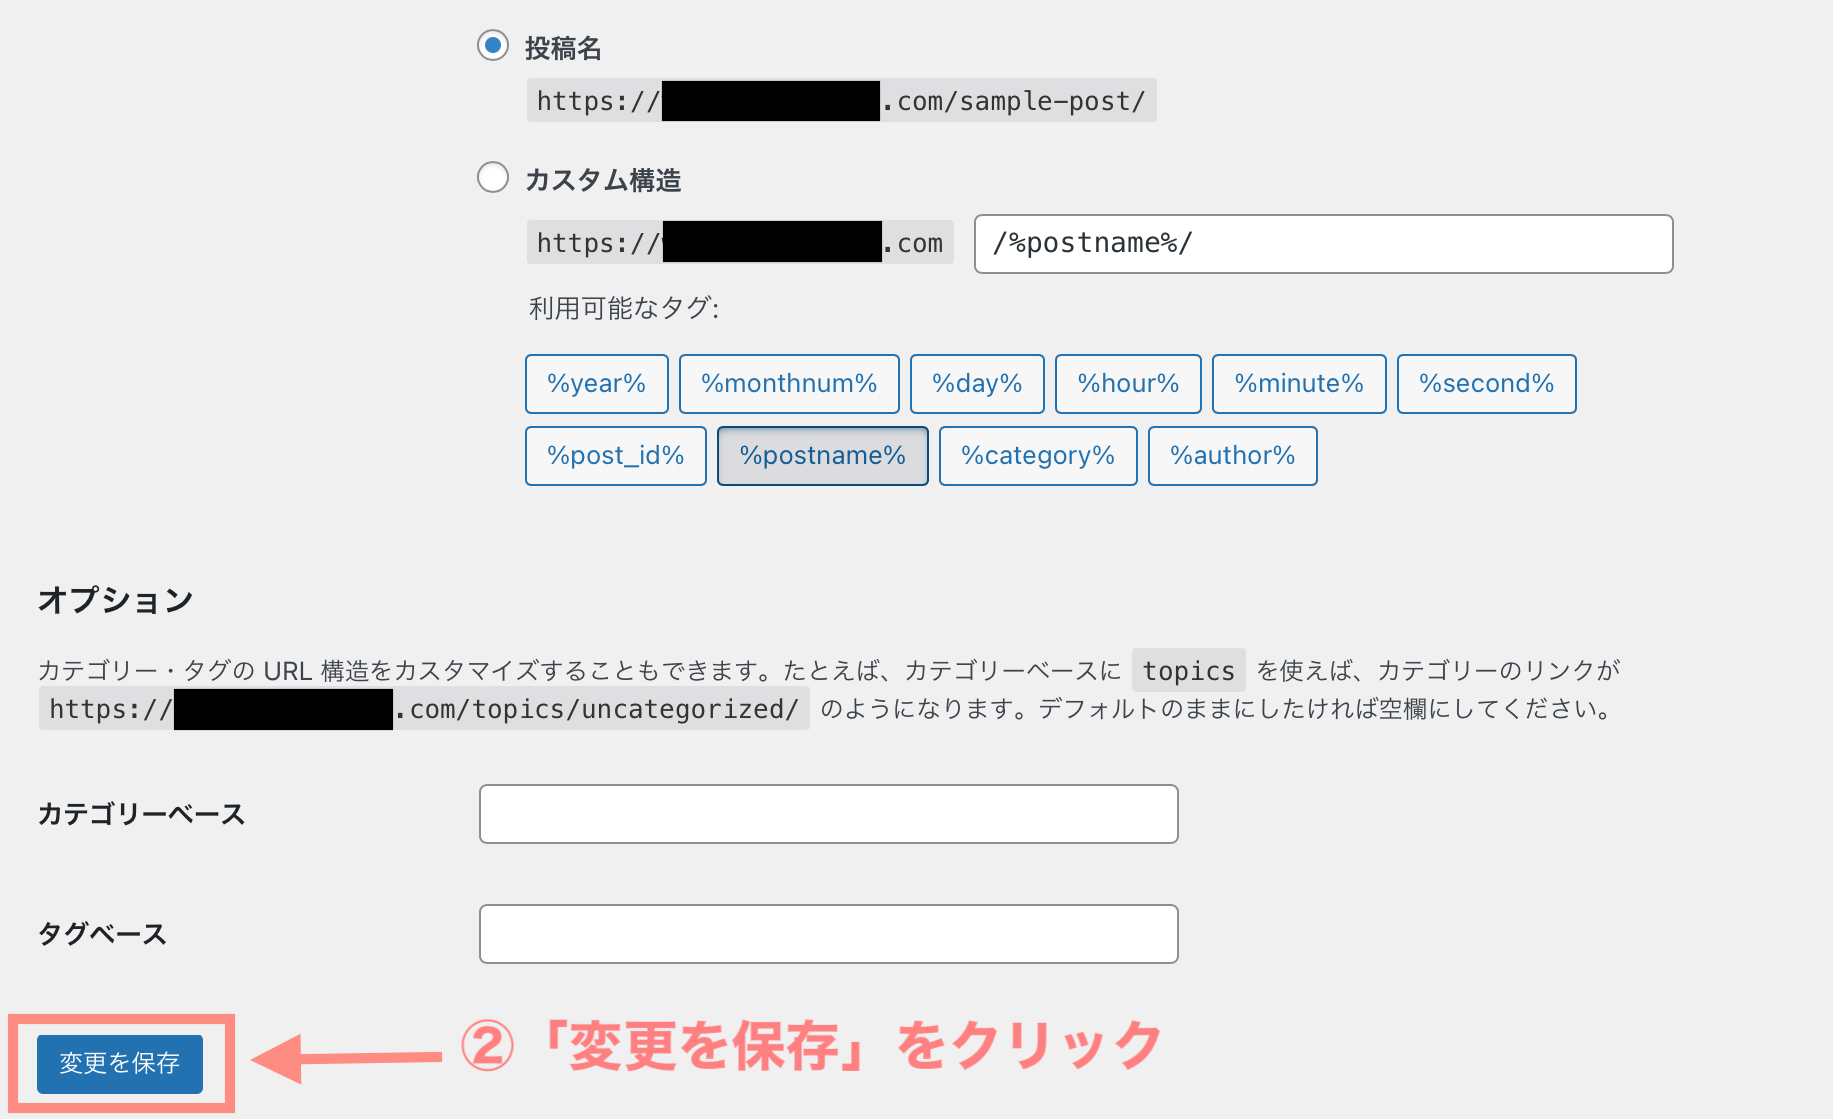The height and width of the screenshot is (1119, 1833).
Task: Focus the カテゴリーベース text field
Action: point(828,814)
